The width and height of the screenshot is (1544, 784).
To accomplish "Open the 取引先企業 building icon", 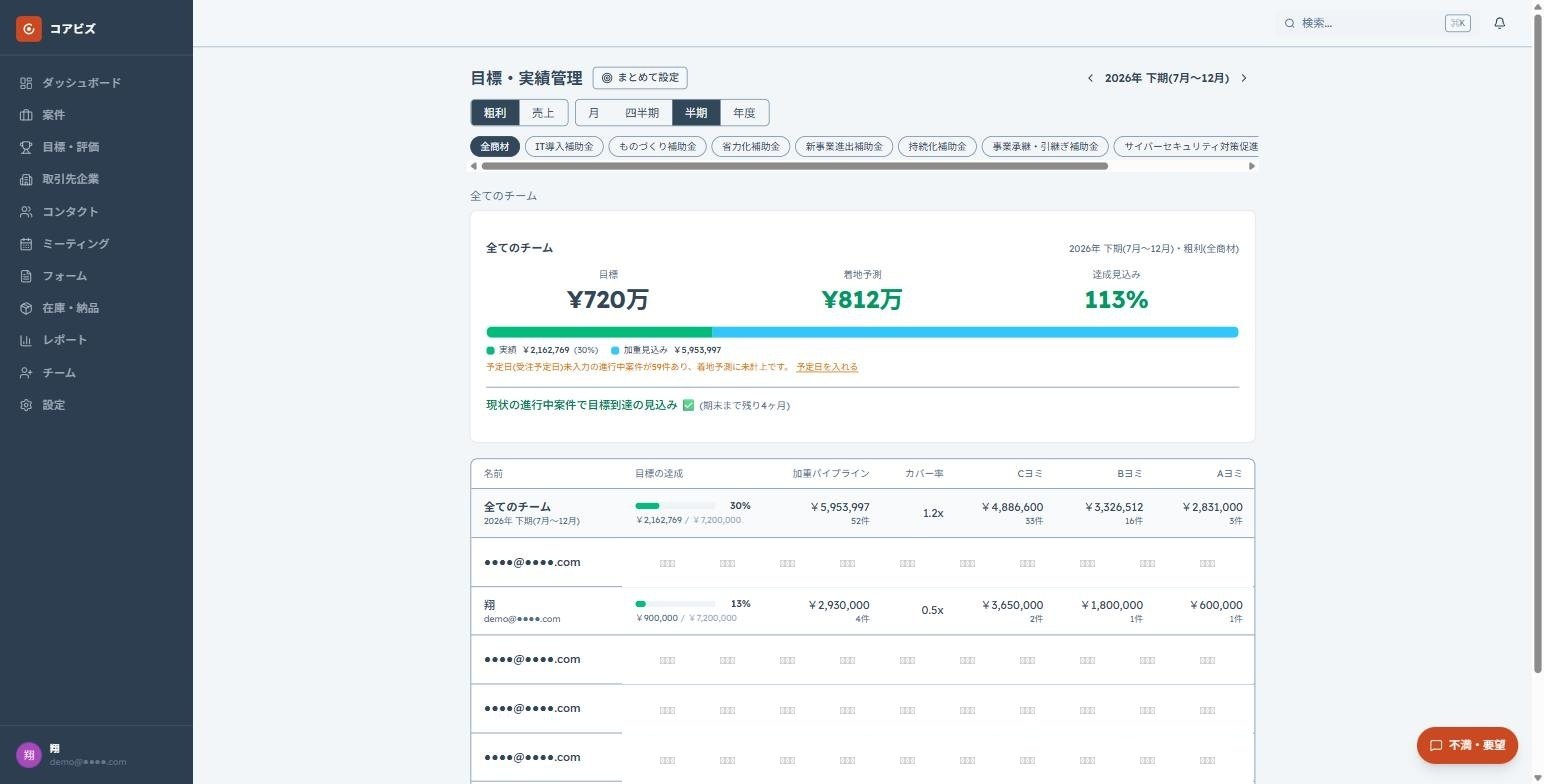I will pos(26,179).
